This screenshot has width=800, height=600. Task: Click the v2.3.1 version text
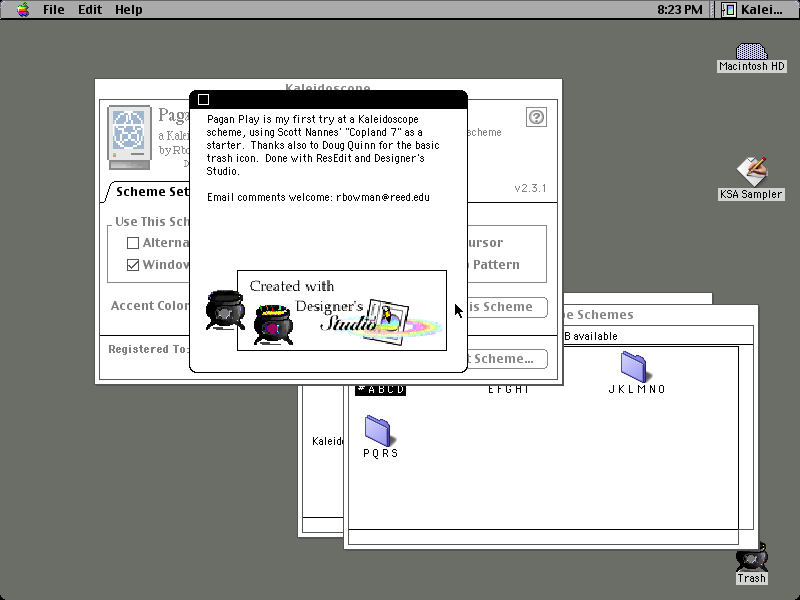pos(530,188)
